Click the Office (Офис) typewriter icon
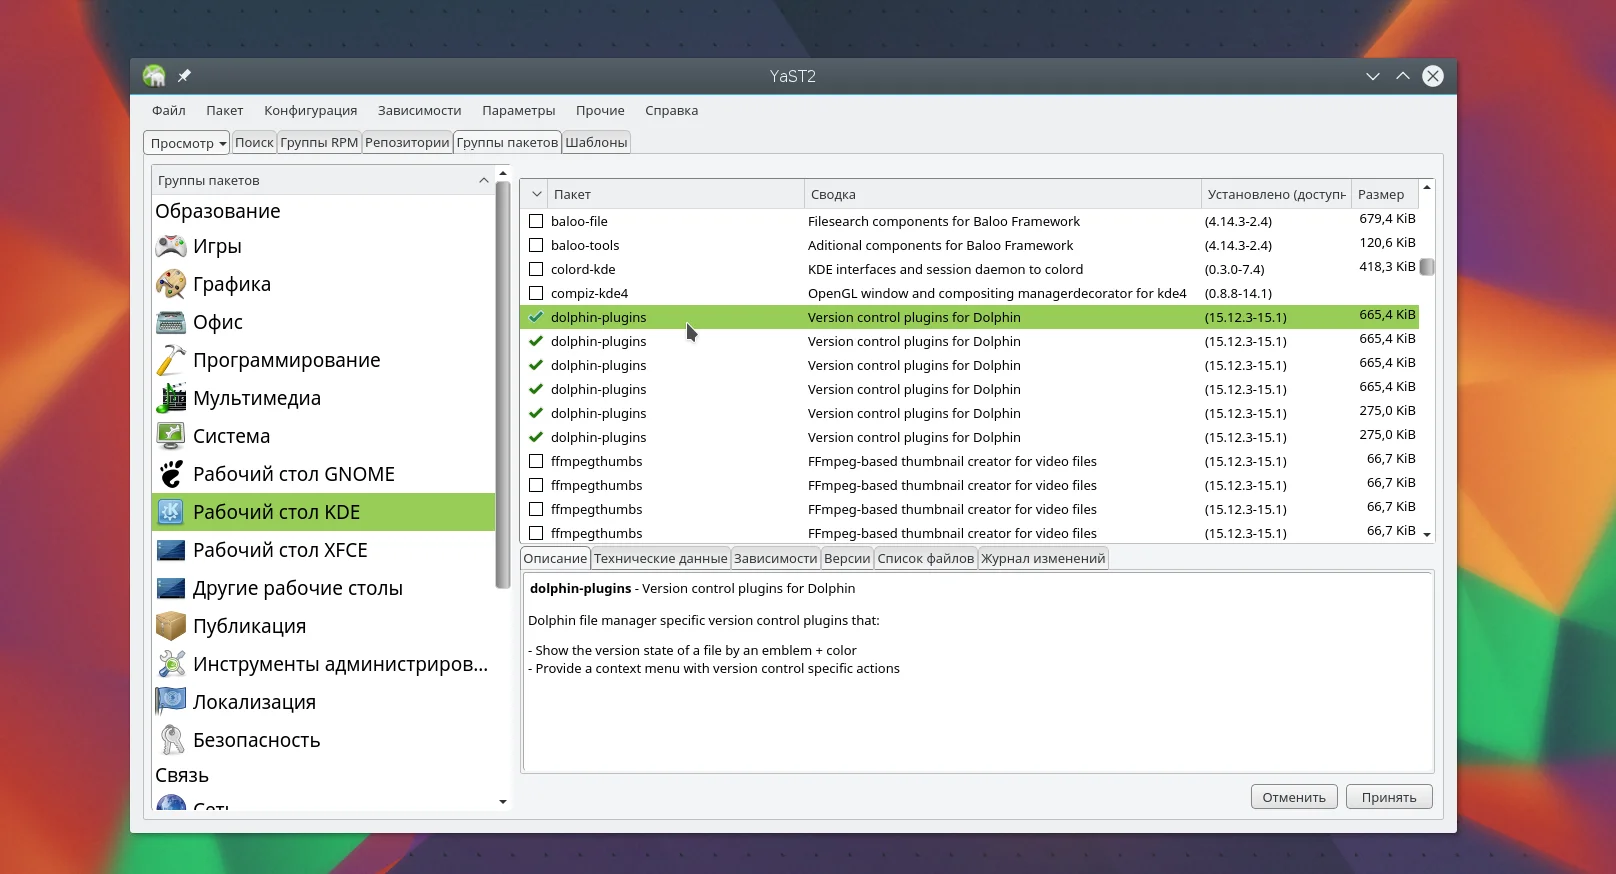Screen dimensions: 1616x874 171,322
